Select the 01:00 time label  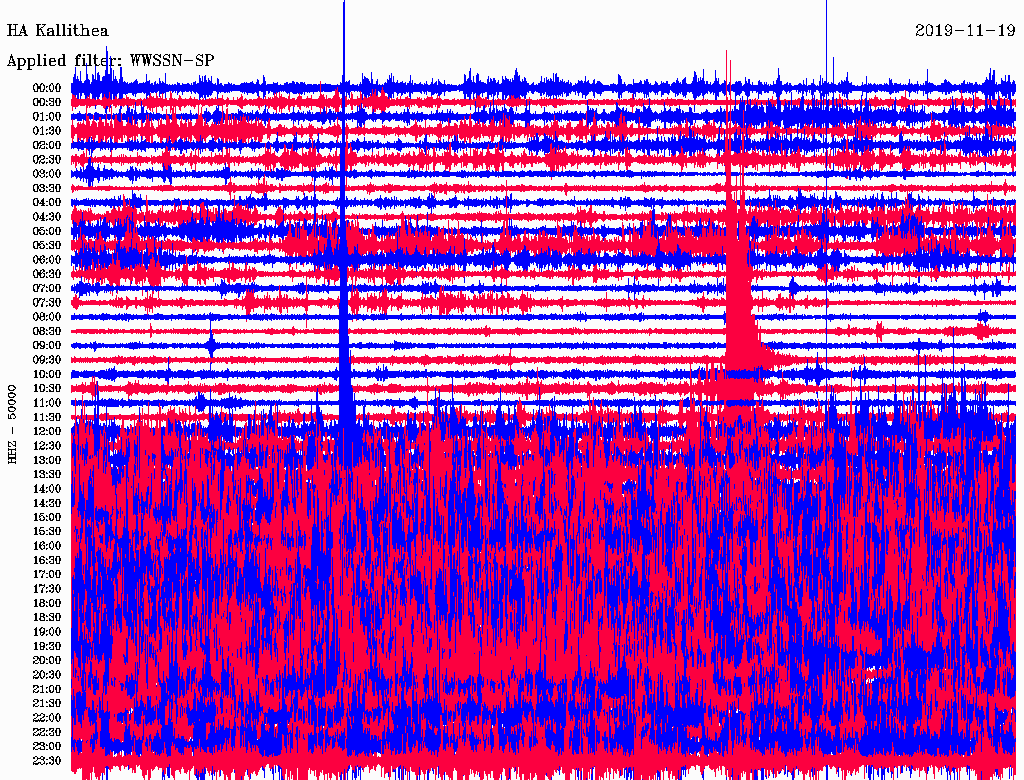tap(47, 117)
